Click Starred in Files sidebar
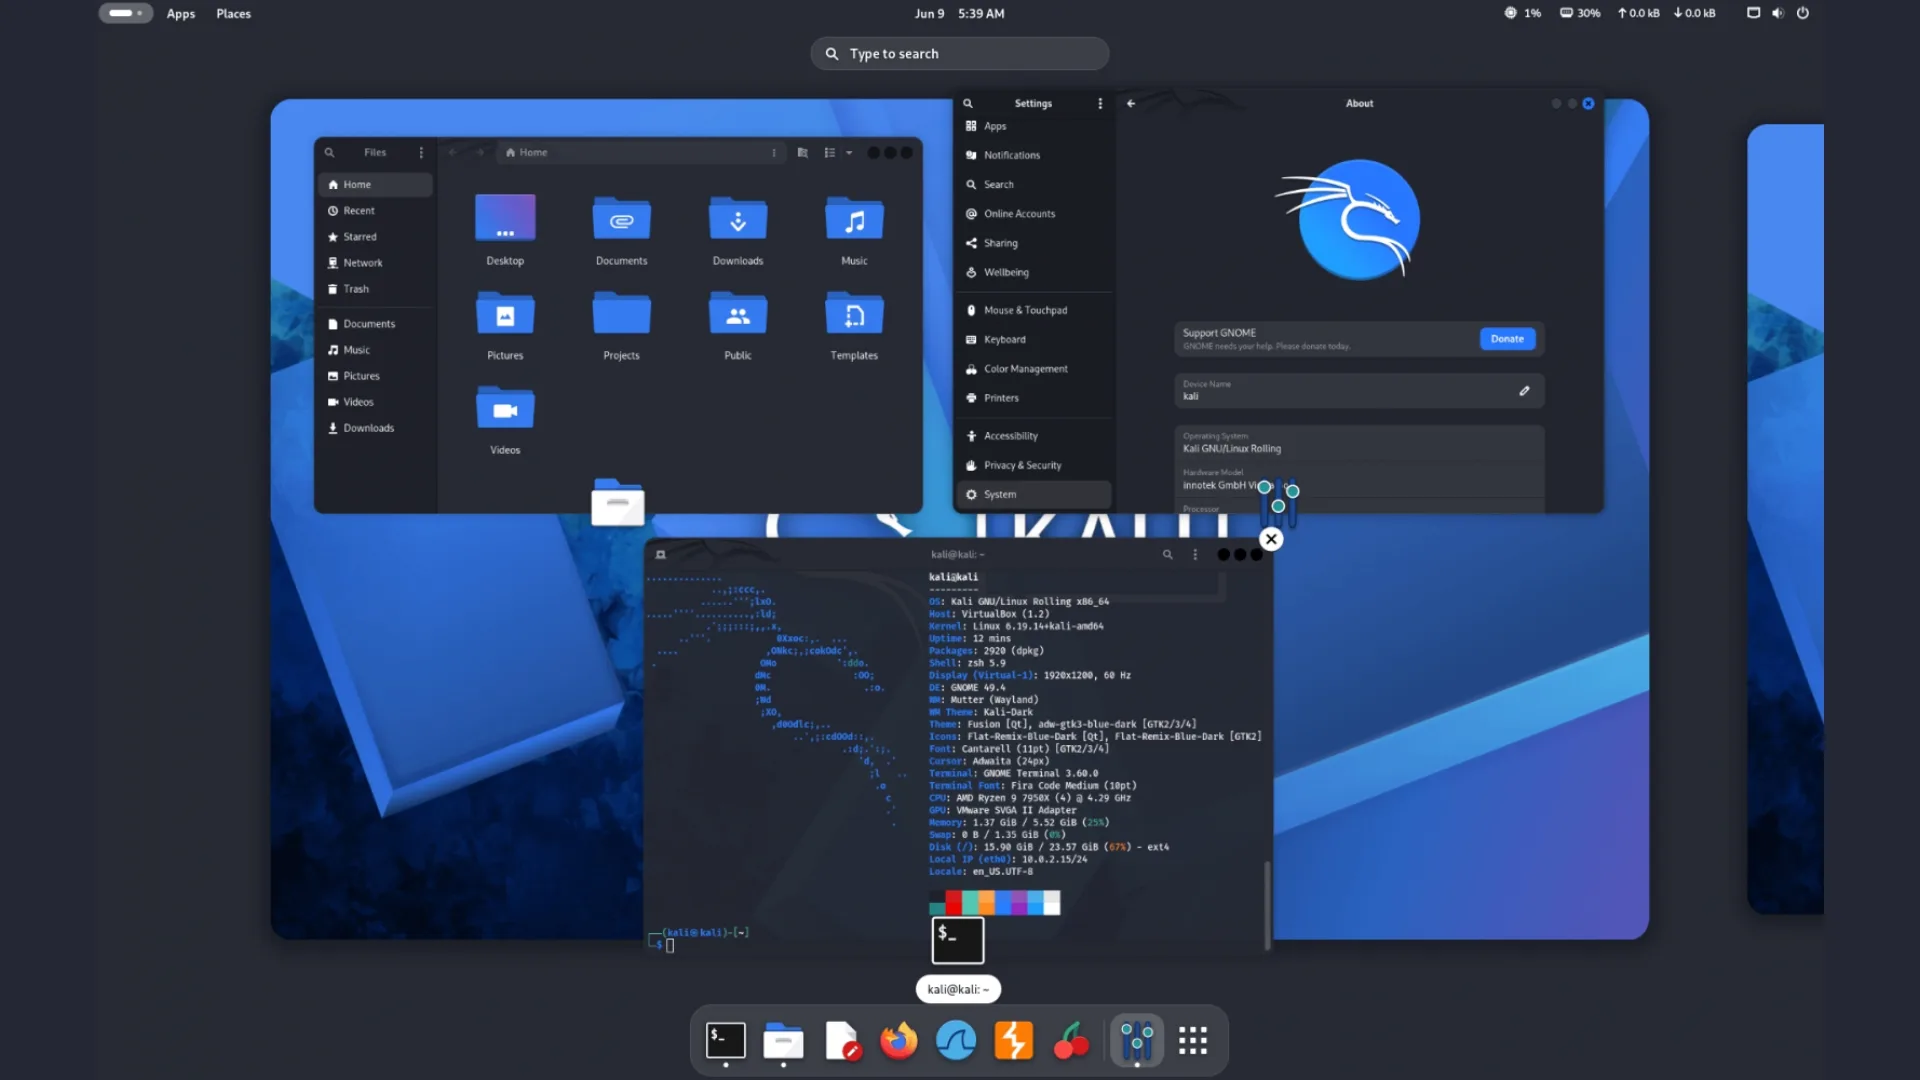This screenshot has width=1920, height=1080. tap(375, 237)
